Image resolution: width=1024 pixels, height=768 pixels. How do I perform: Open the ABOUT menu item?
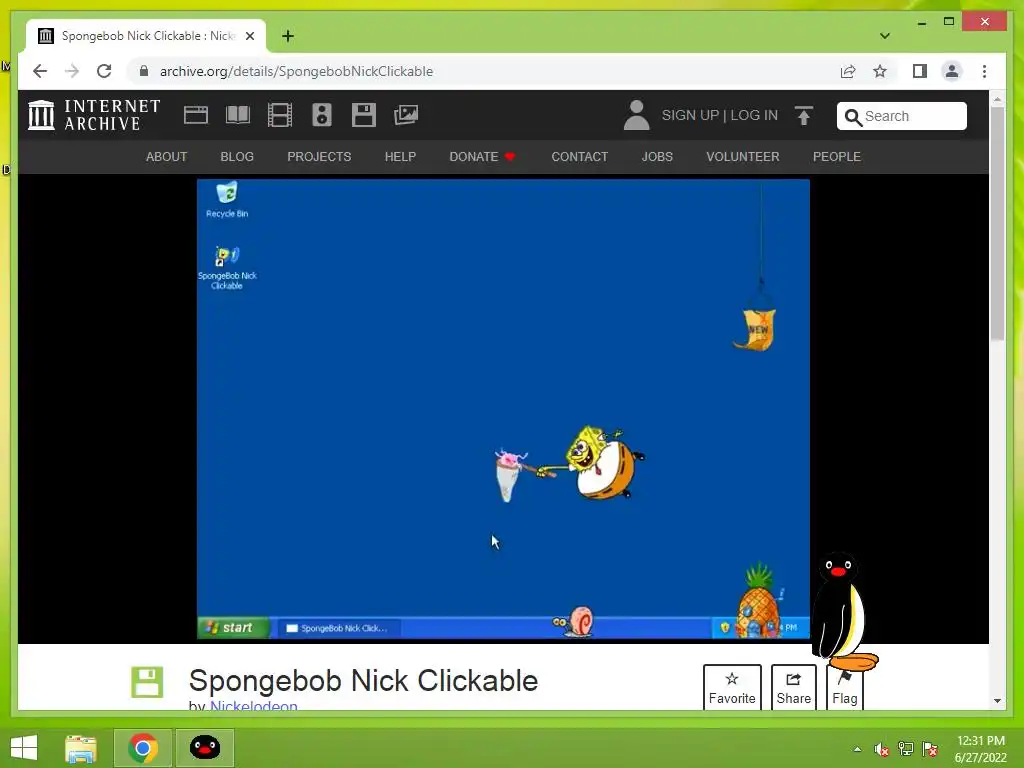tap(167, 157)
